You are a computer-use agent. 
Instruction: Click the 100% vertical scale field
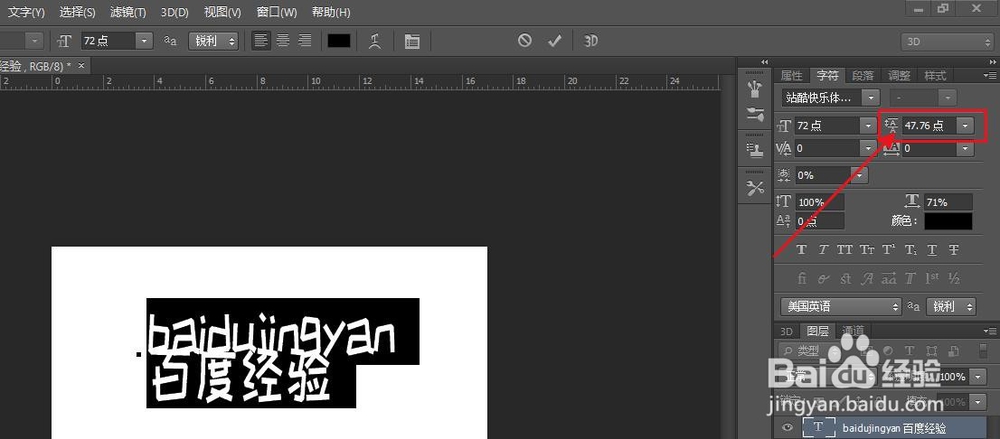tap(820, 202)
